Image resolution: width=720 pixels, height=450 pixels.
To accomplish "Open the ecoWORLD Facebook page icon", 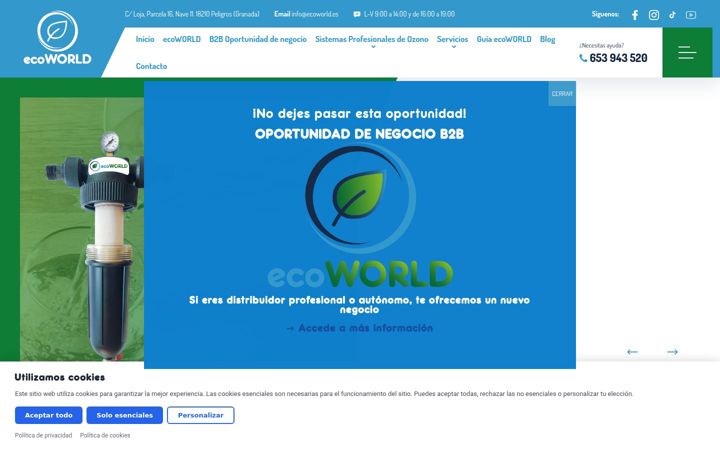I will tap(635, 15).
